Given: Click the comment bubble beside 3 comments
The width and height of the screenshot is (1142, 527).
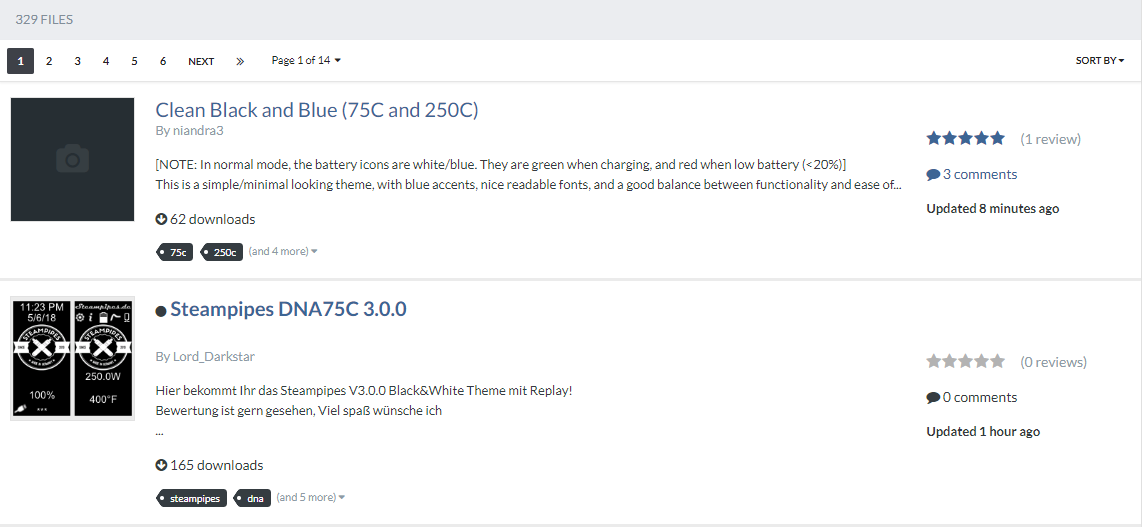Looking at the screenshot, I should click(933, 175).
